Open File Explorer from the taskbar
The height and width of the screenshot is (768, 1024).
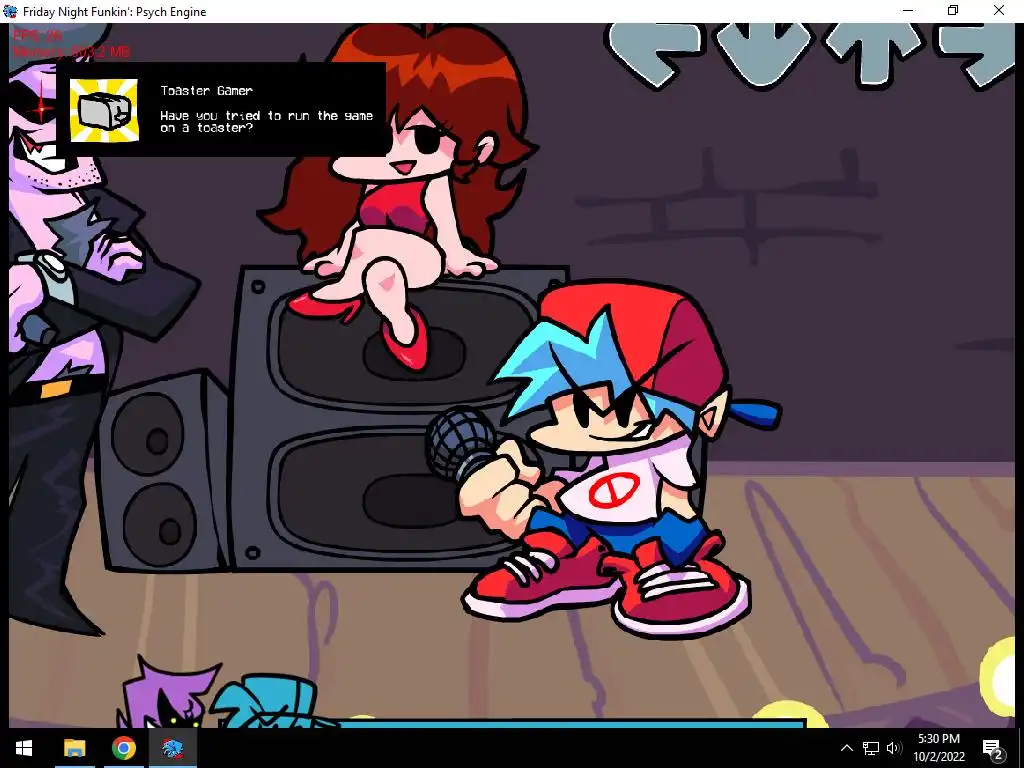pos(74,748)
